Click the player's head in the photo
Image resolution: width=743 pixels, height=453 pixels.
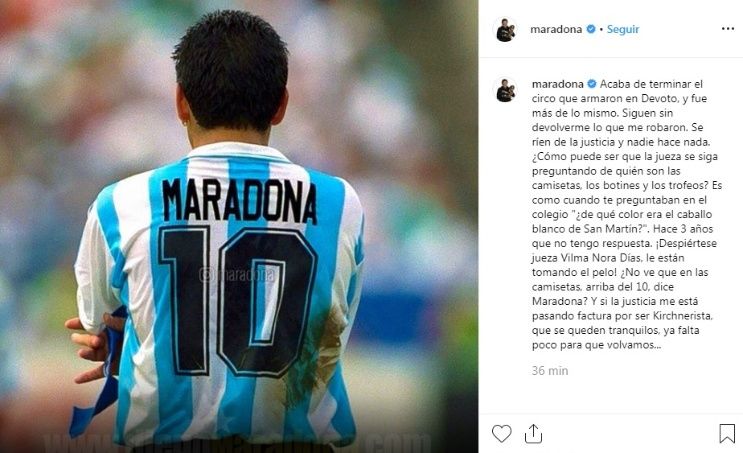click(232, 71)
